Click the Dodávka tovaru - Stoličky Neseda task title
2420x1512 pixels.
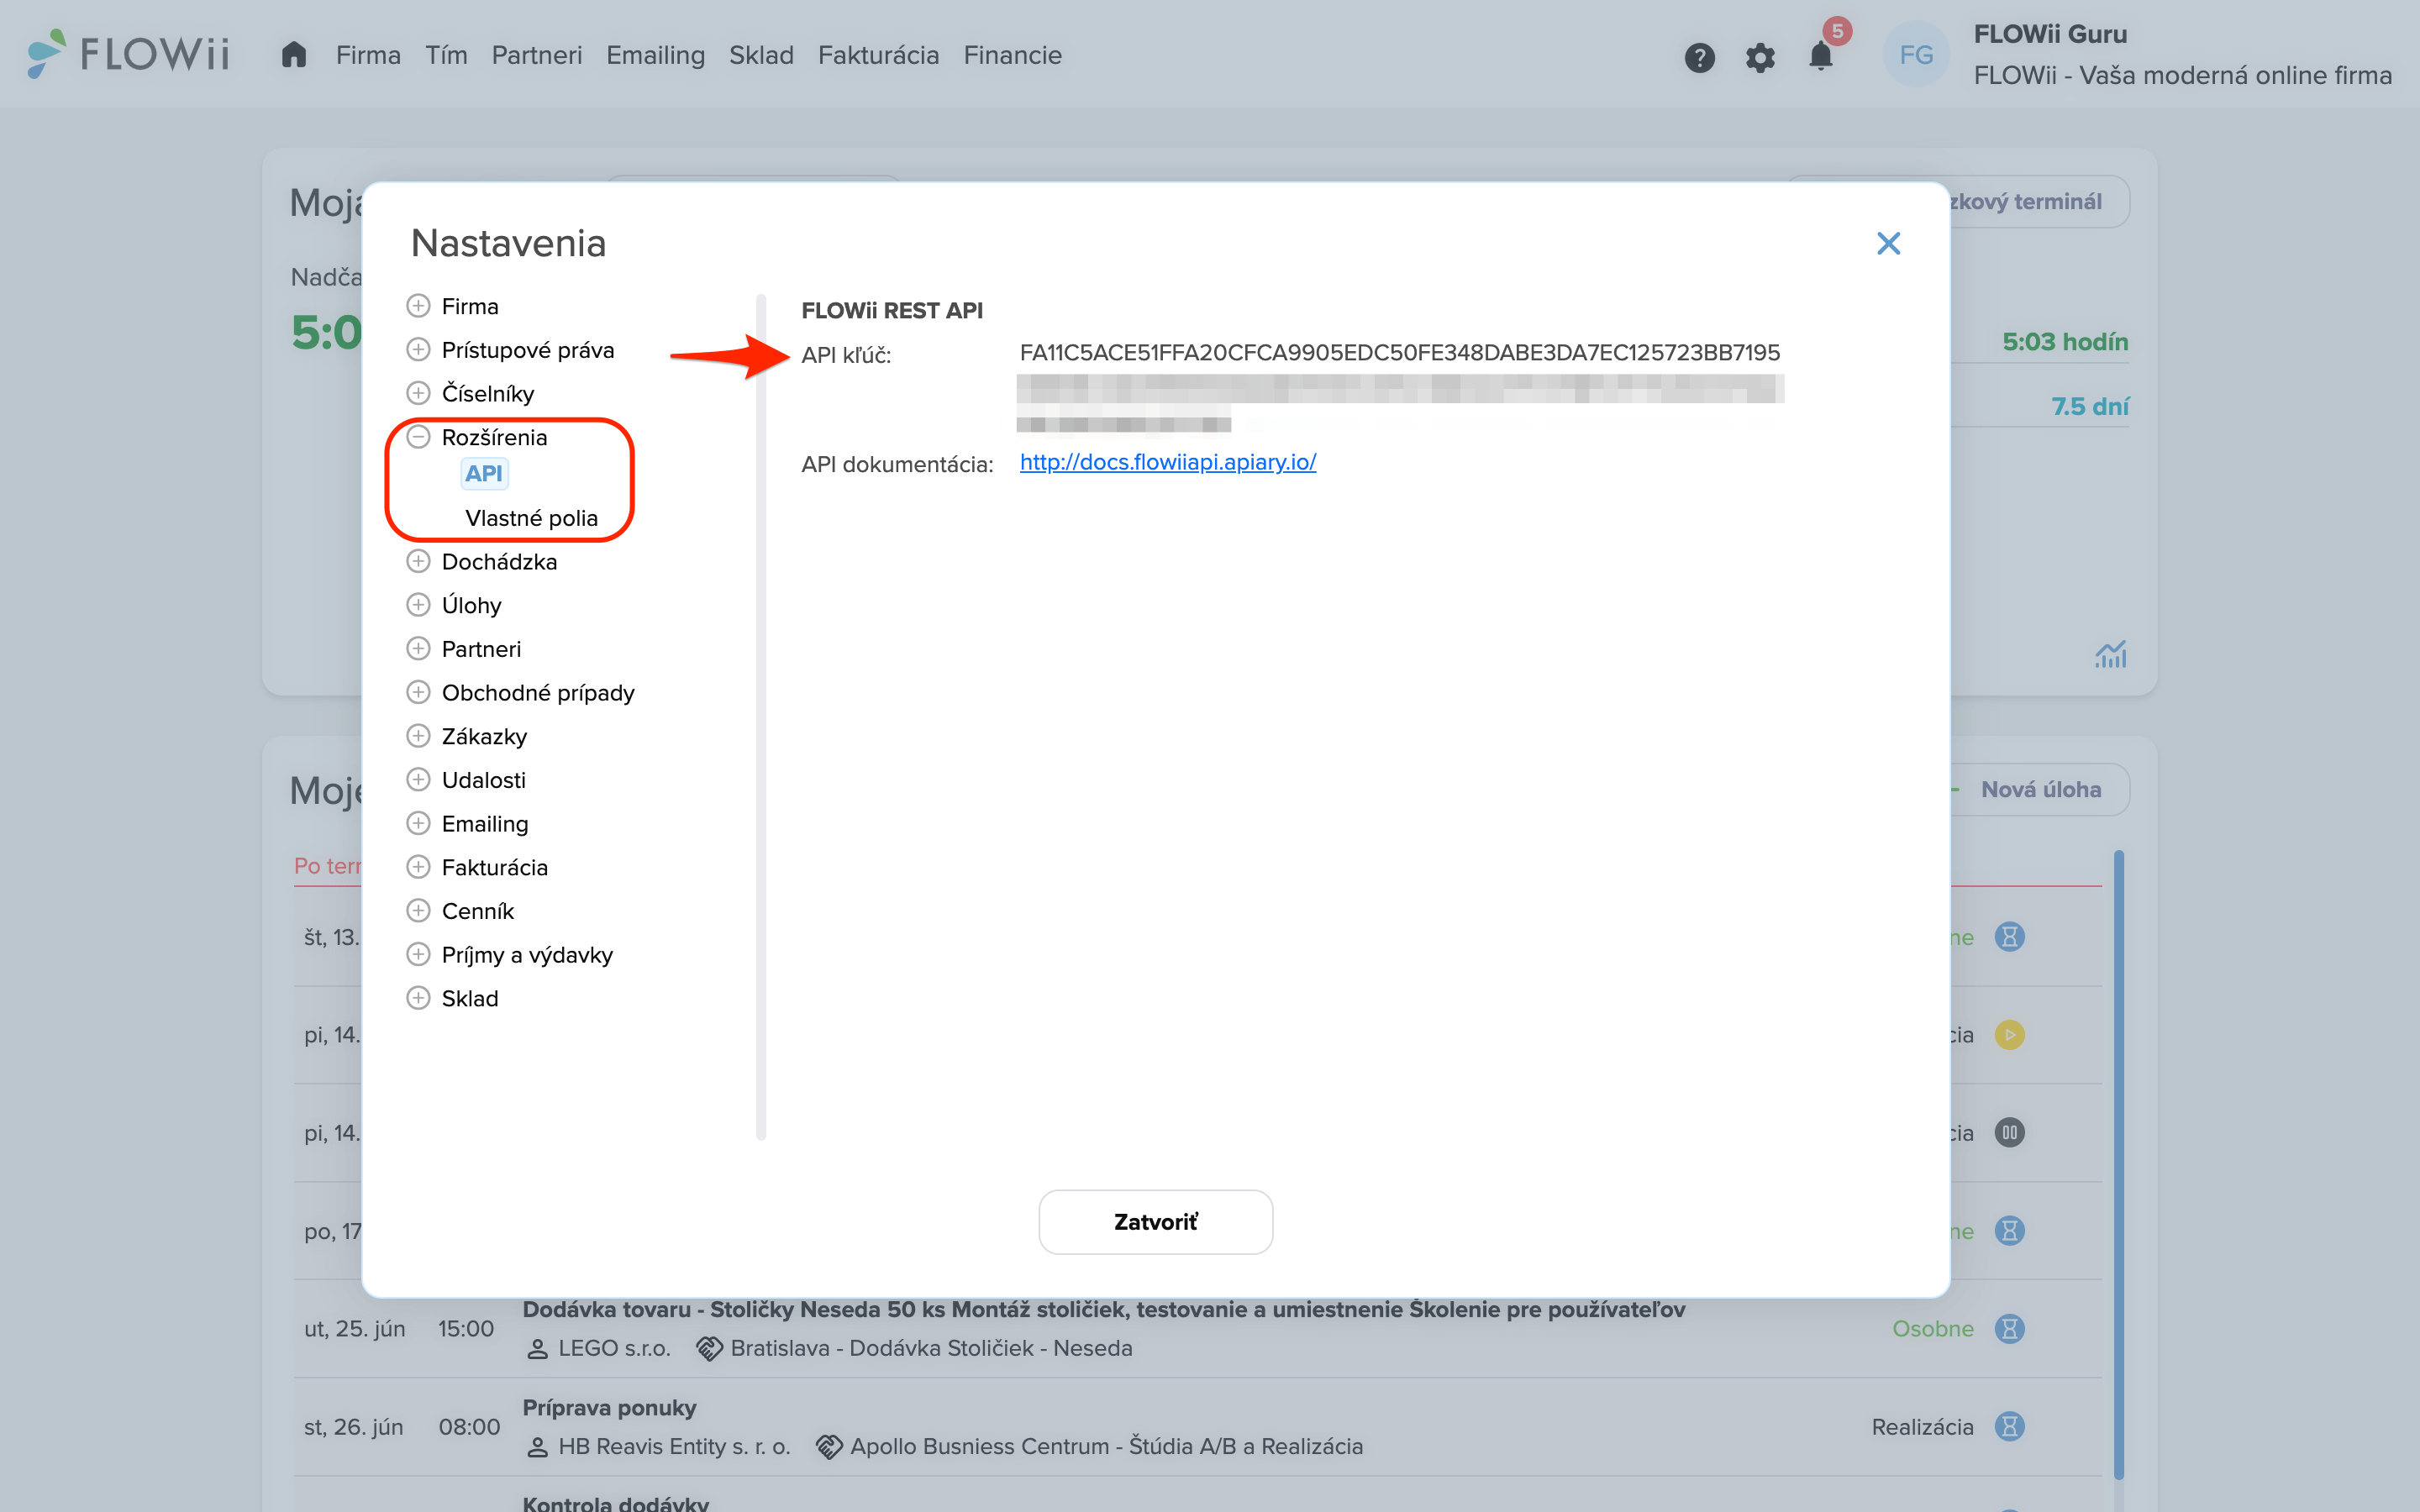coord(1103,1309)
